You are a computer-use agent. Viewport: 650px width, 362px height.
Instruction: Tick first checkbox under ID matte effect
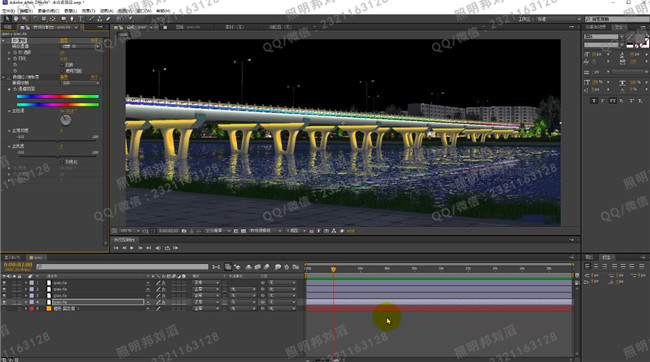(x=63, y=65)
